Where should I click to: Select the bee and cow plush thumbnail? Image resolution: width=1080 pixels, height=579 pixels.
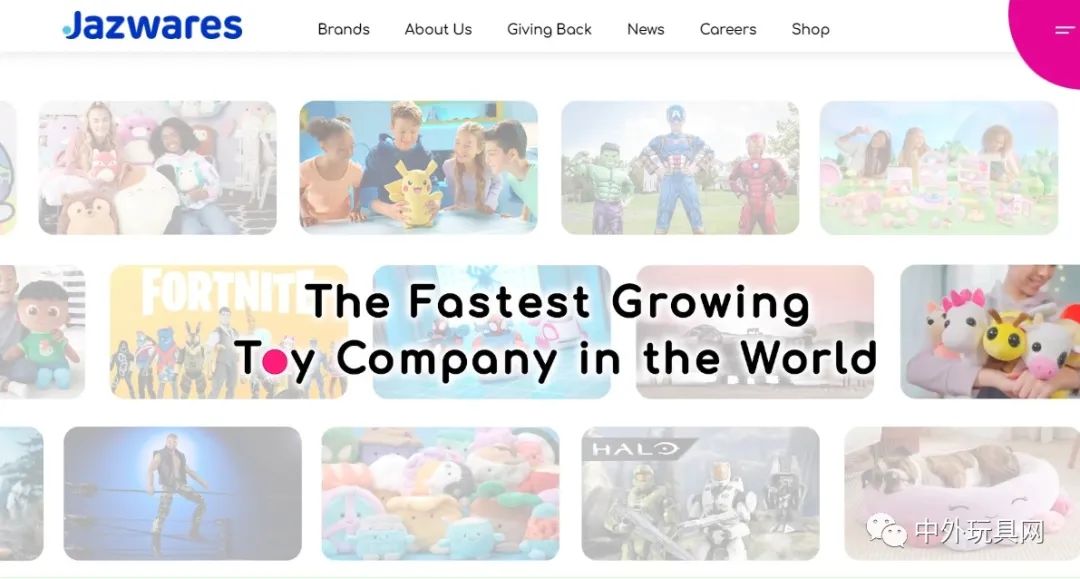pyautogui.click(x=990, y=332)
